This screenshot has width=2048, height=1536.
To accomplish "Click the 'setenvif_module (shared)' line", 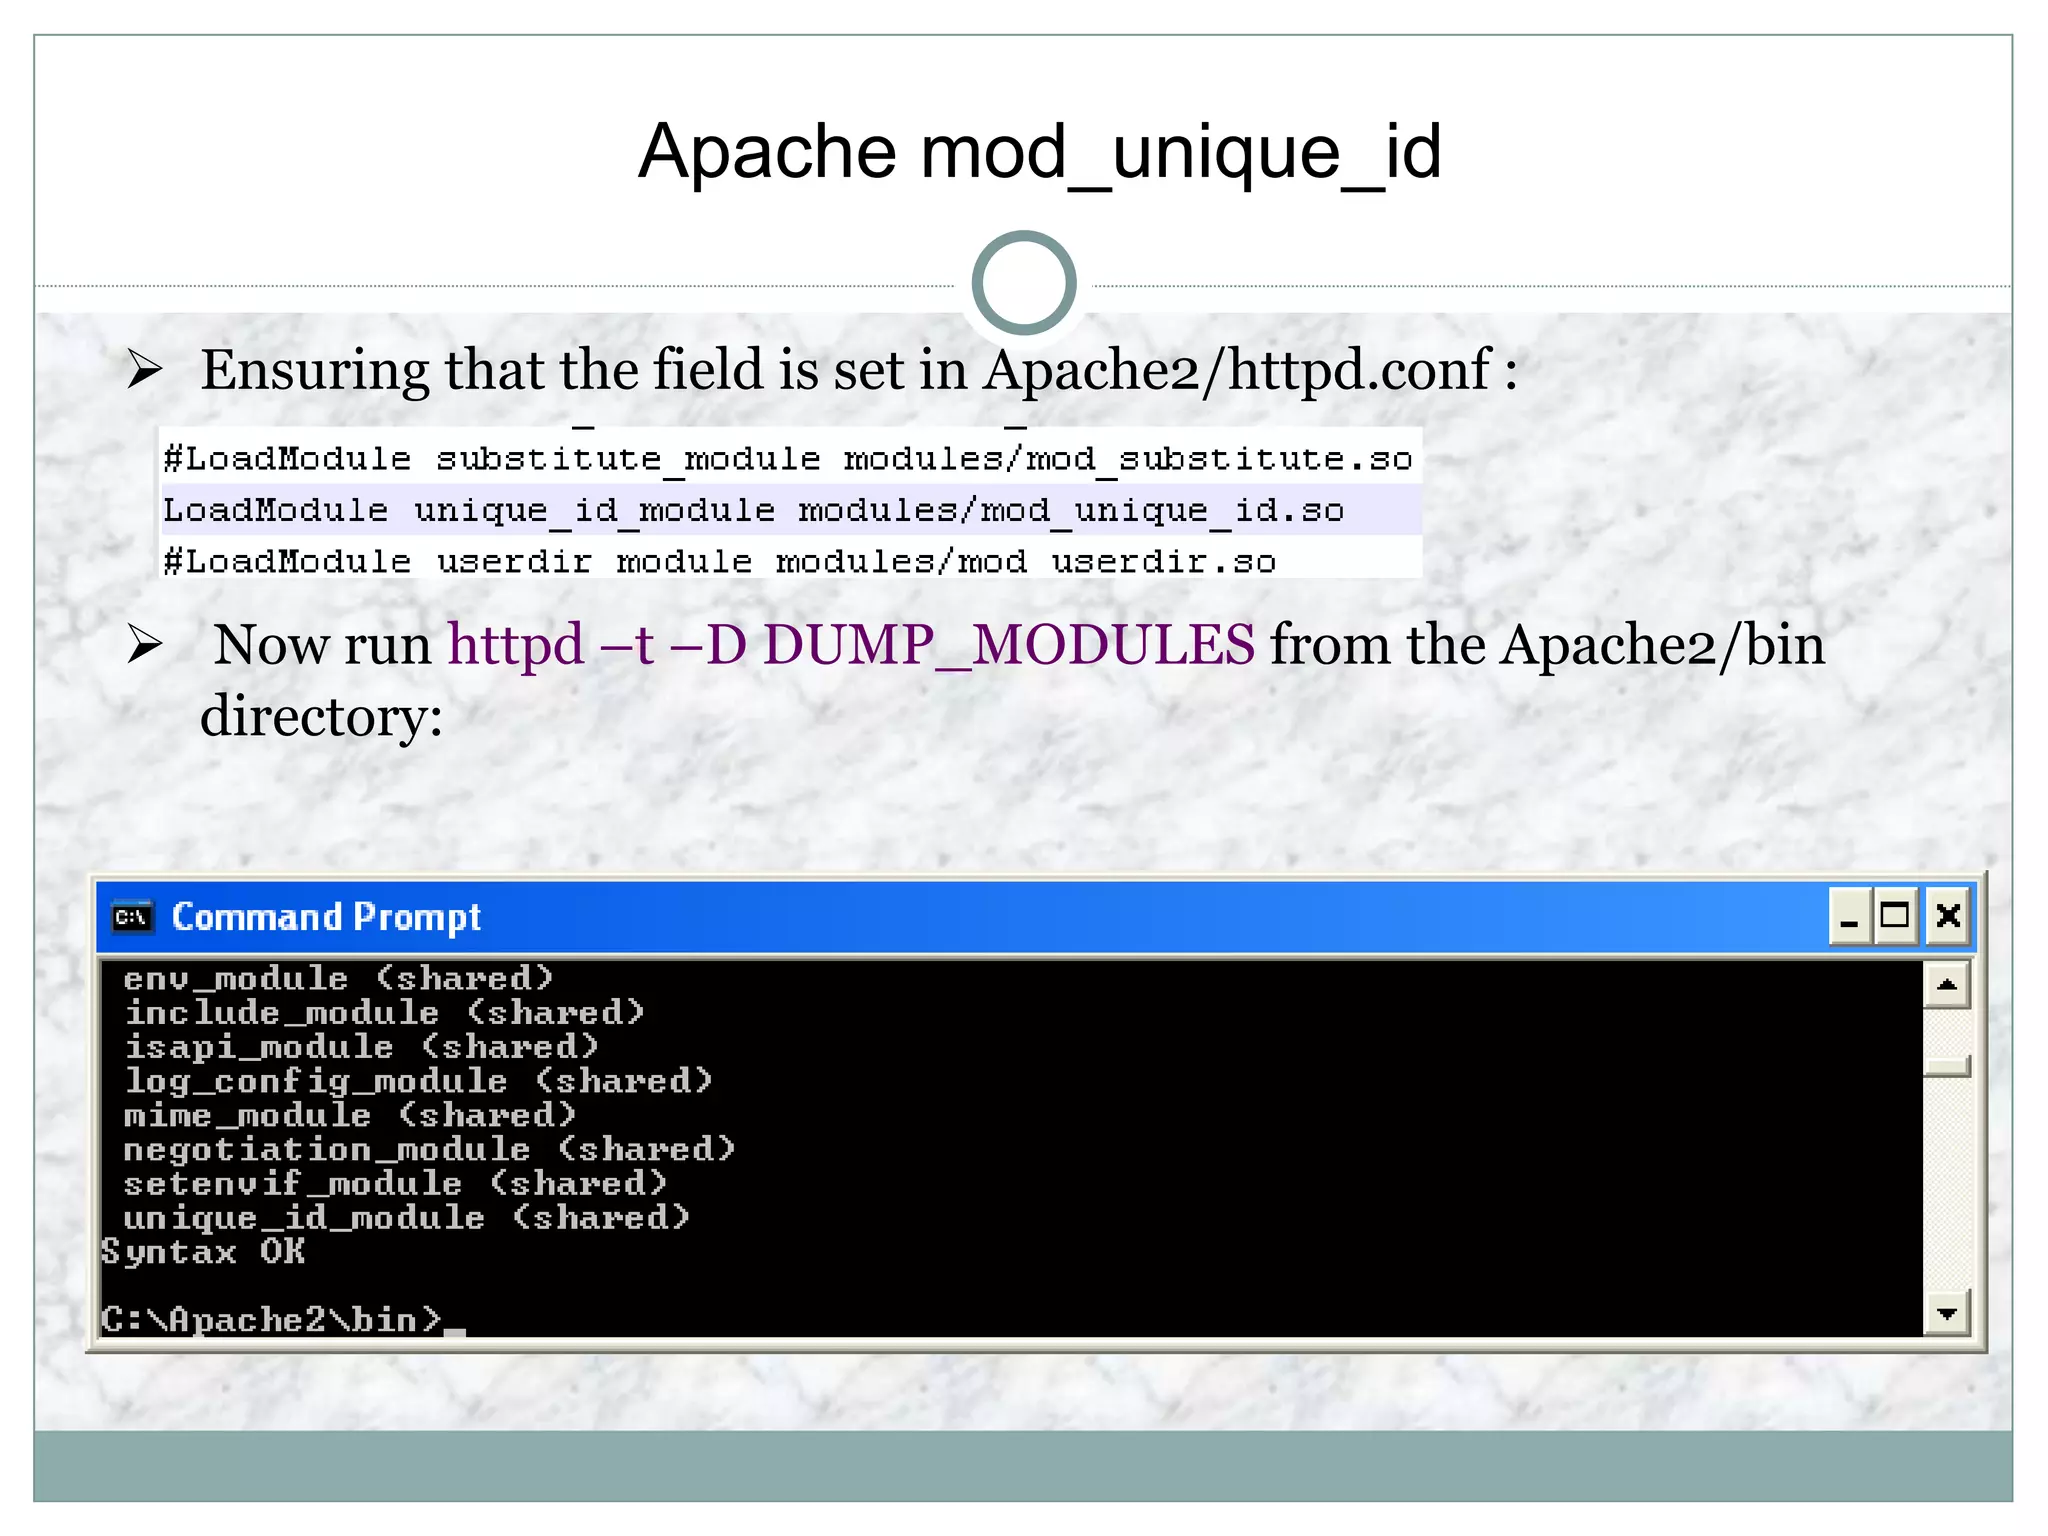I will (395, 1184).
